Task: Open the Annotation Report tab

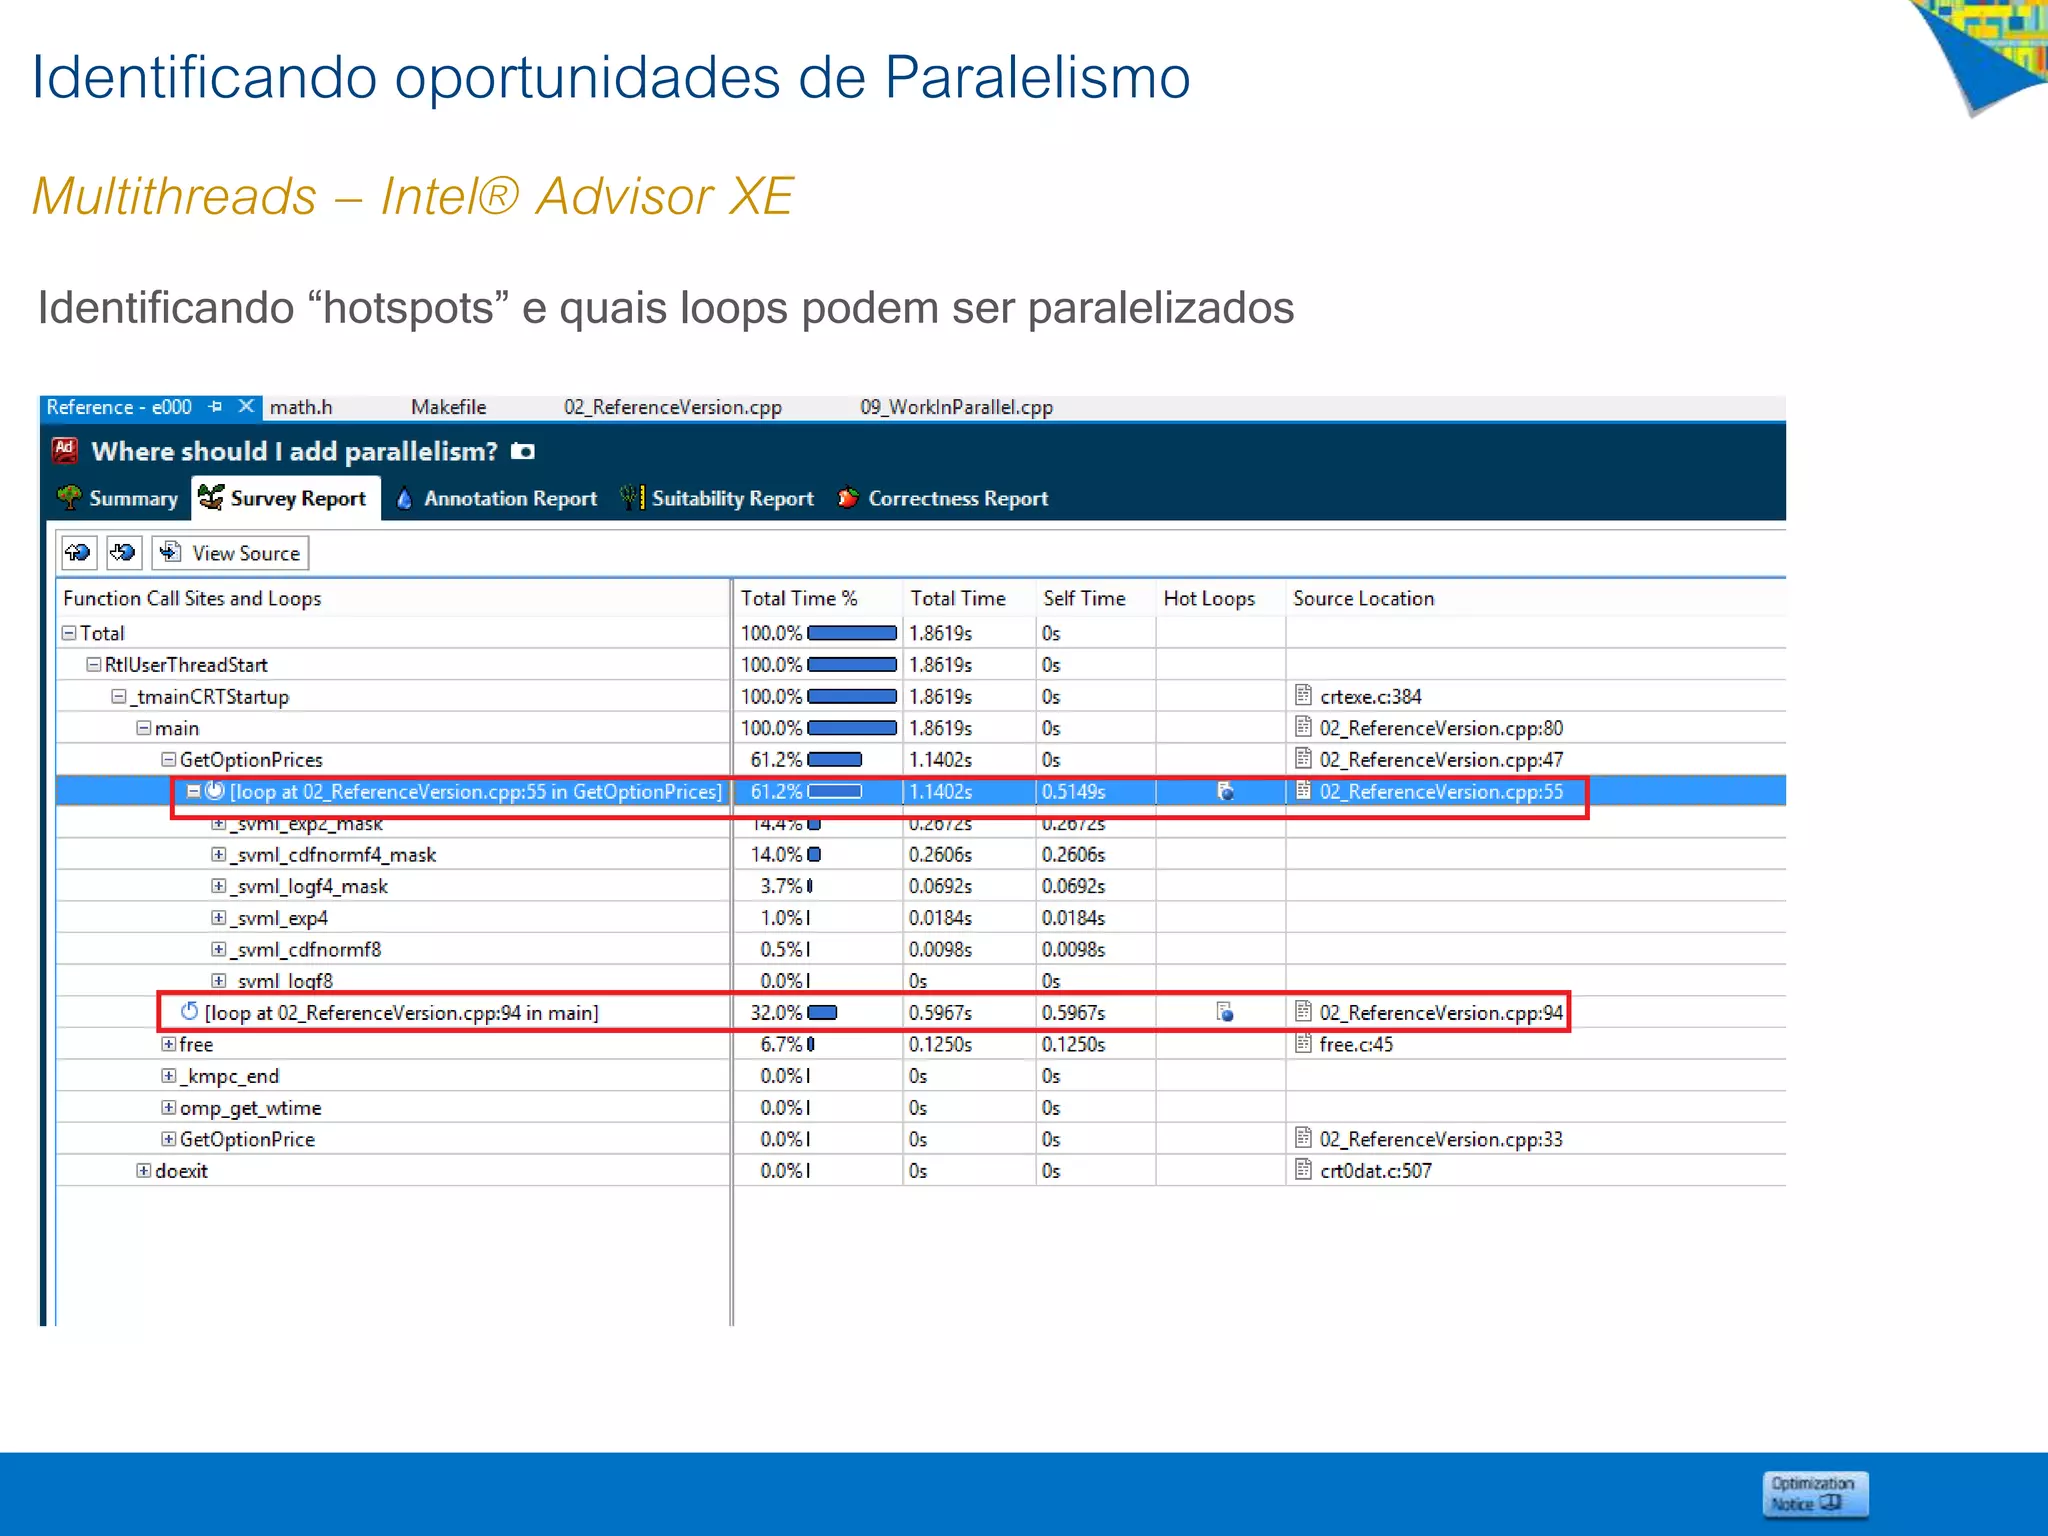Action: pyautogui.click(x=497, y=498)
